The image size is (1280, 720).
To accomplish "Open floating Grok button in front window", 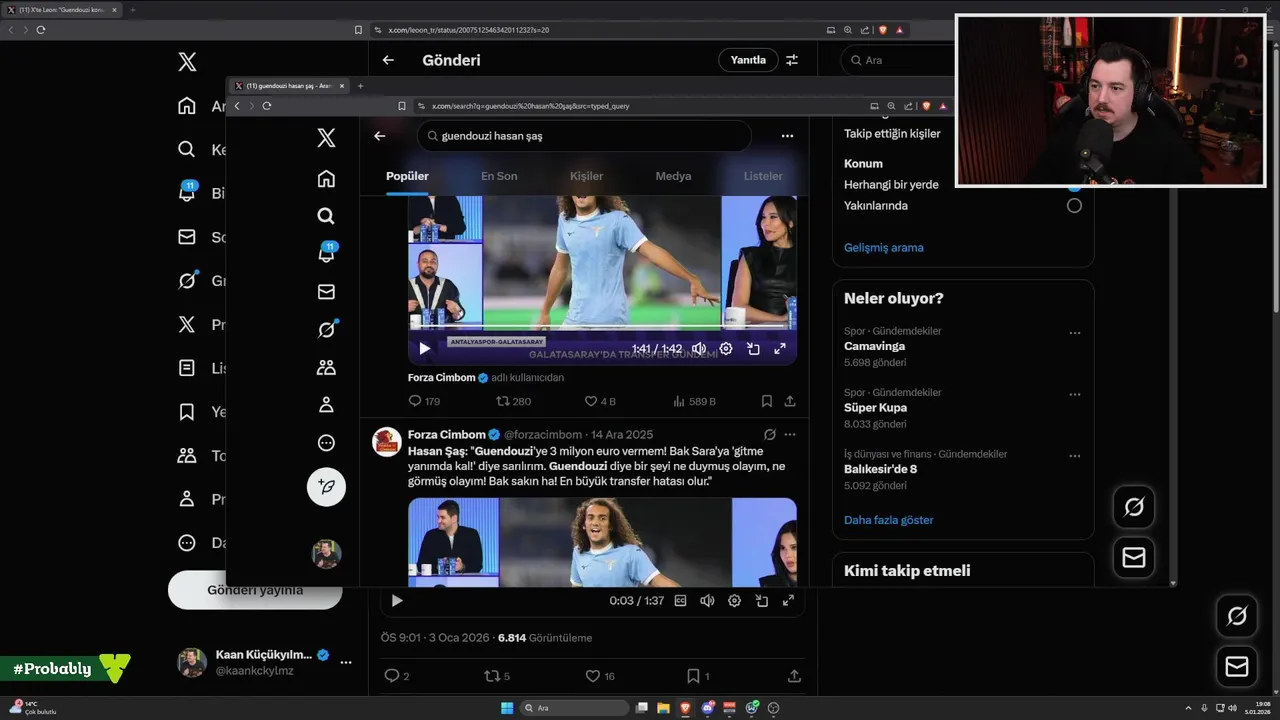I will click(x=1134, y=507).
